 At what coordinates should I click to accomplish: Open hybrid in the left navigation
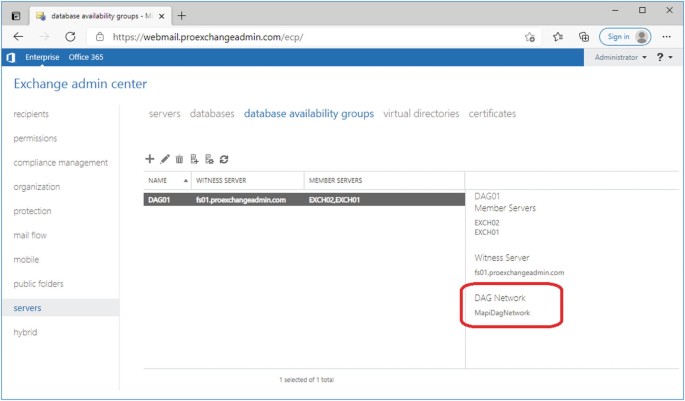pos(25,332)
